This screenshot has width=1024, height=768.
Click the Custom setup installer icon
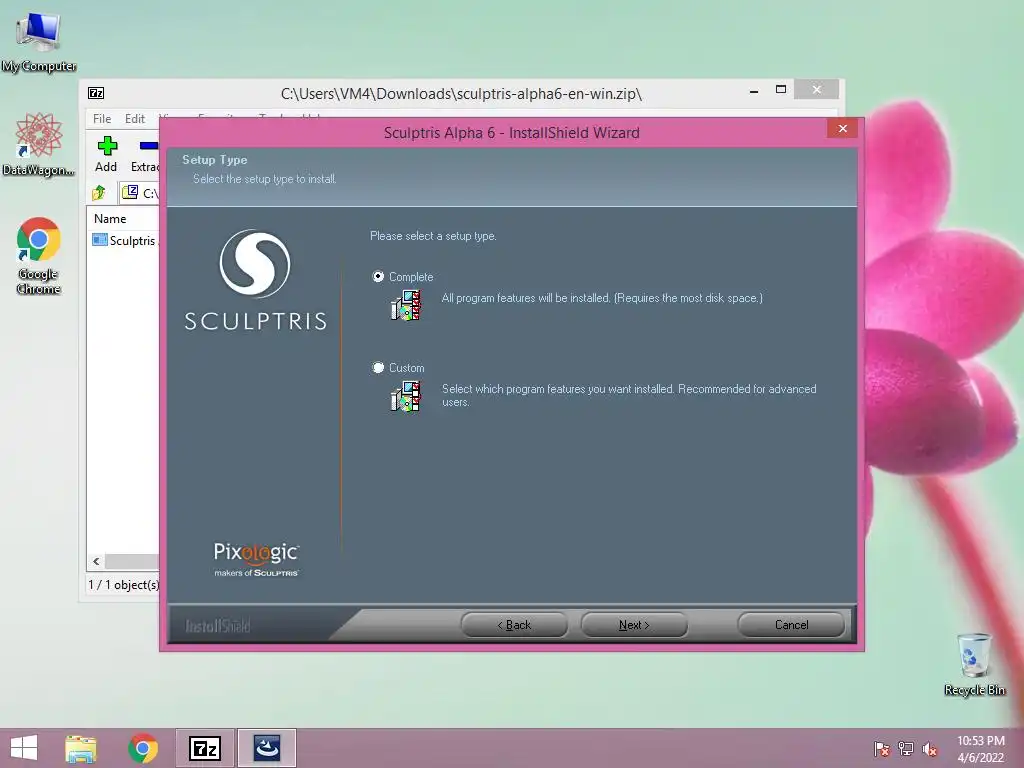pos(406,397)
